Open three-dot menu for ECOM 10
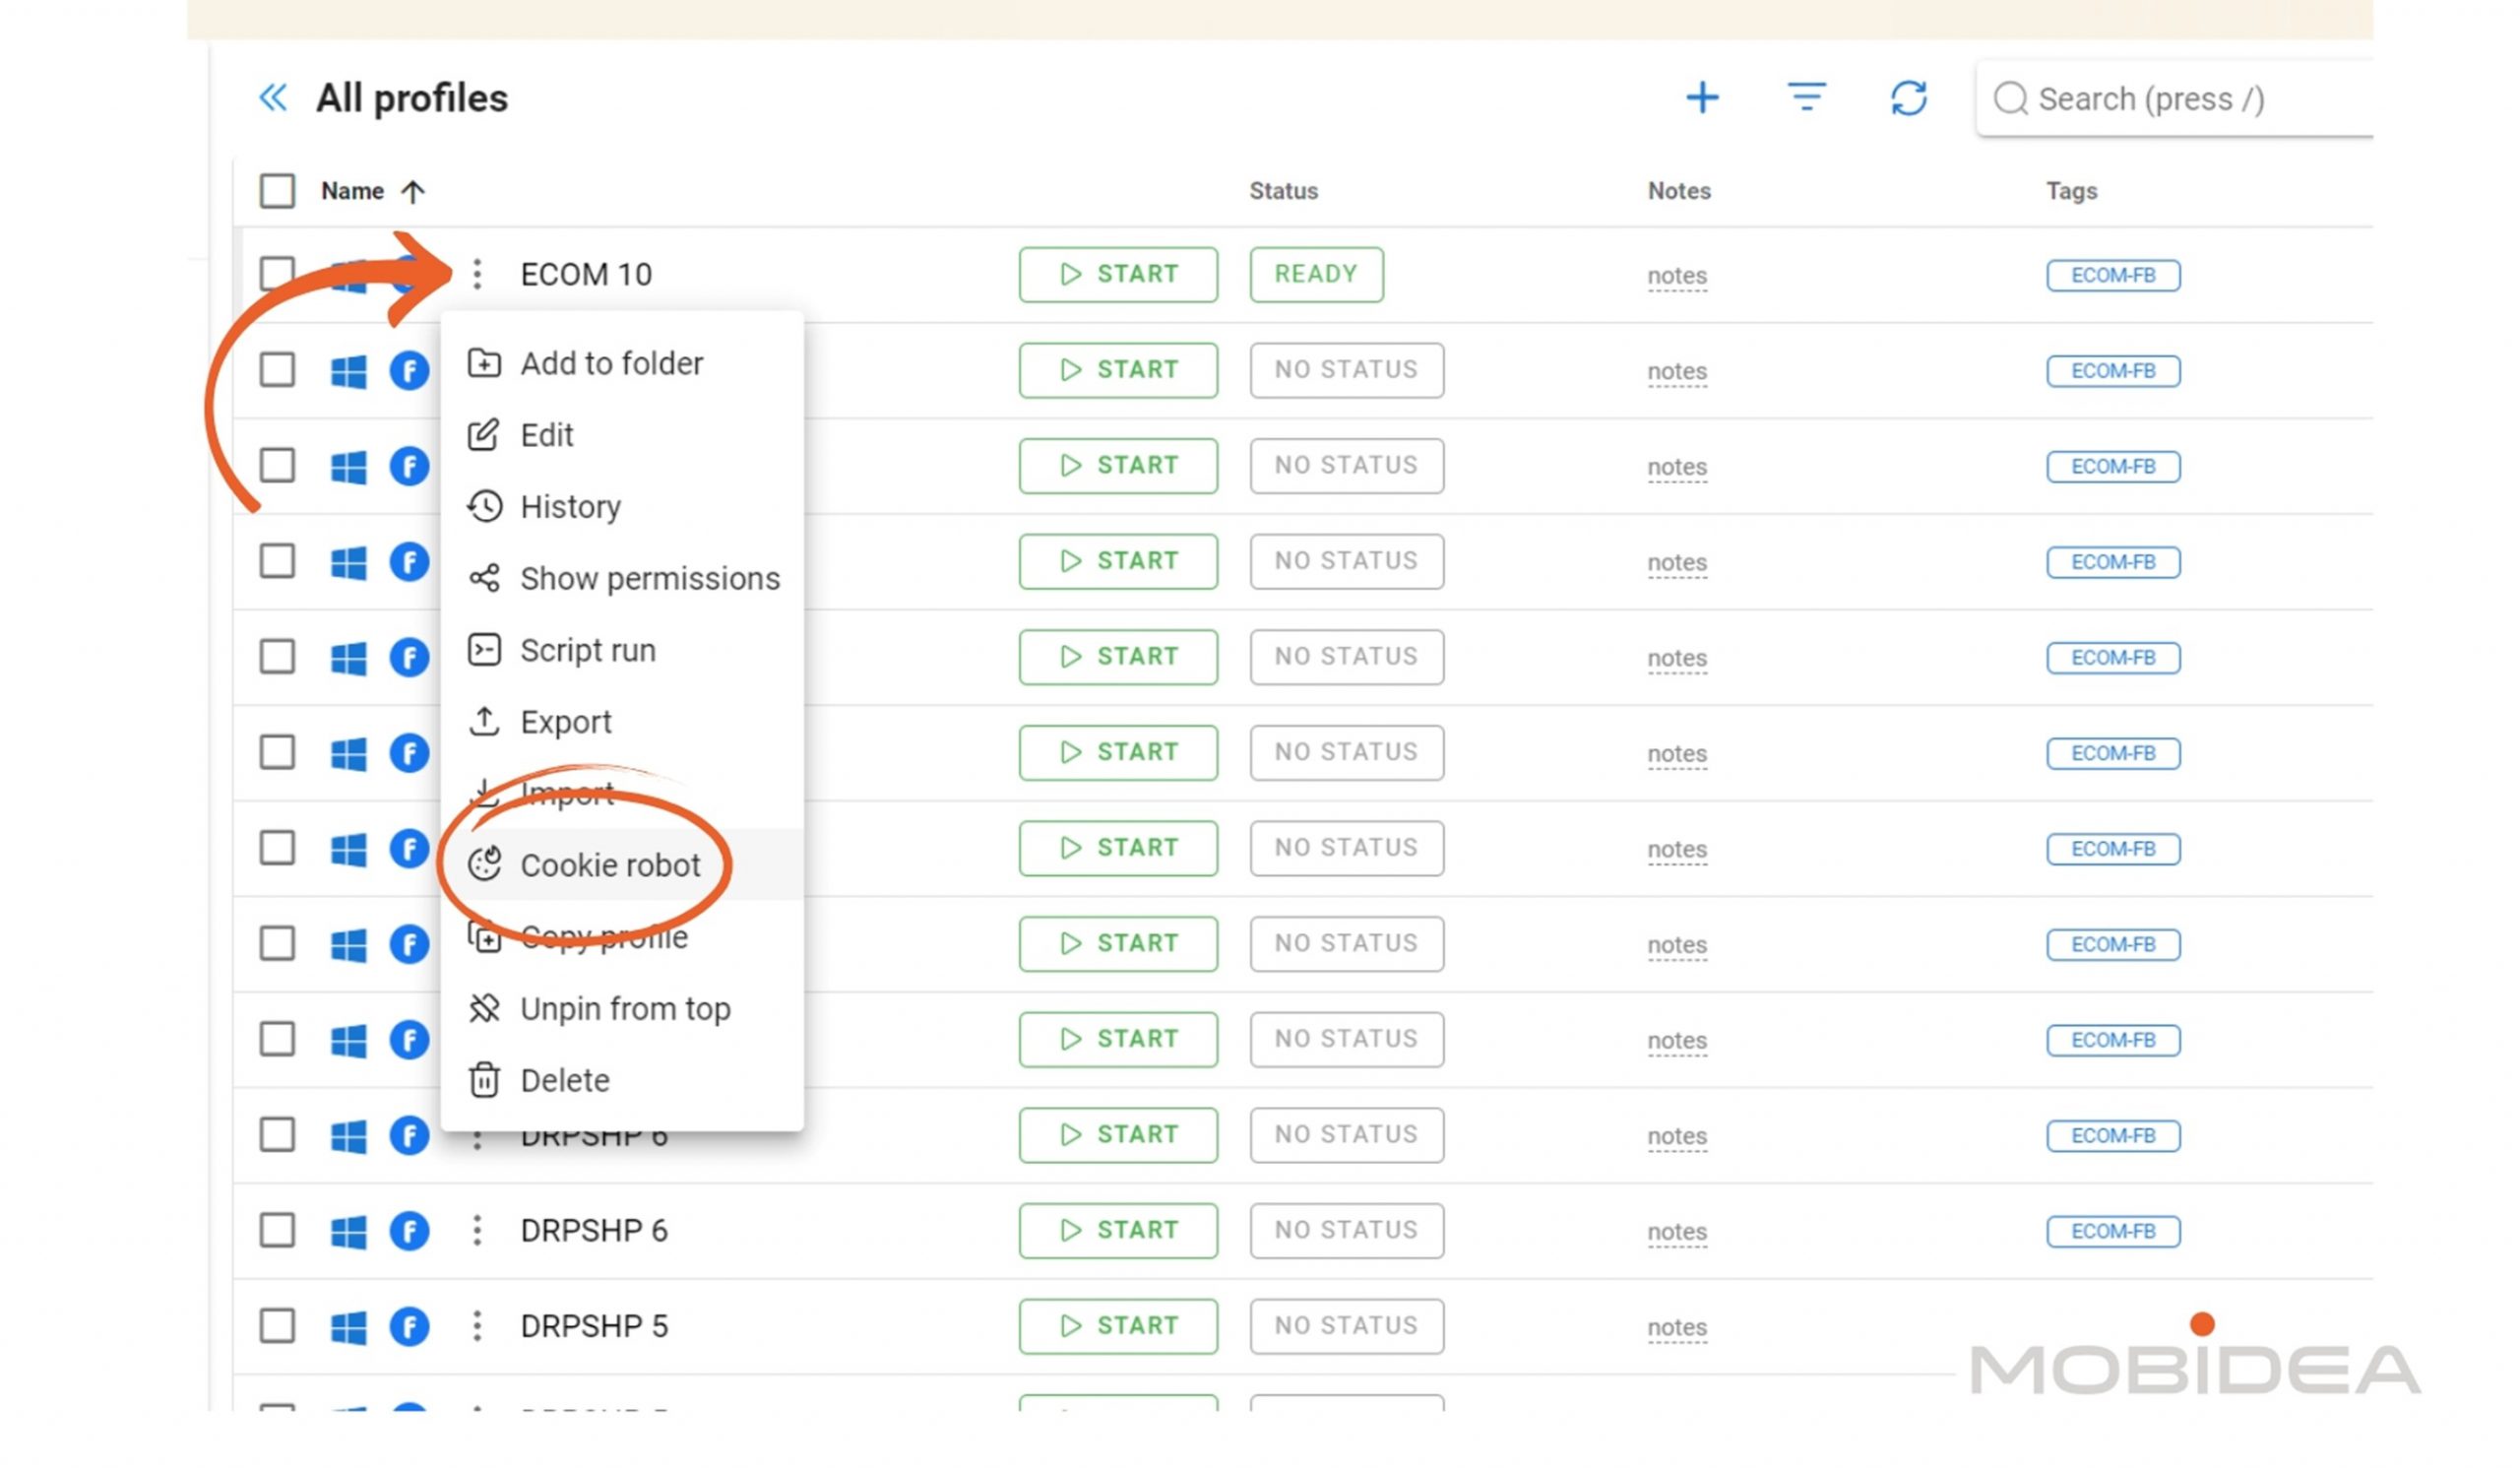2520x1470 pixels. click(477, 274)
